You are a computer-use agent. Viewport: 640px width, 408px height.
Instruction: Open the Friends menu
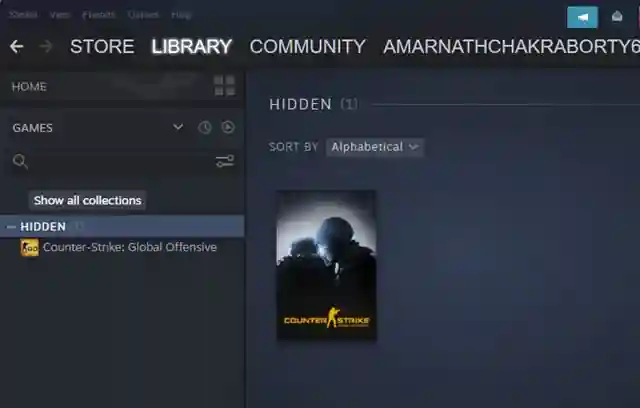pyautogui.click(x=99, y=15)
